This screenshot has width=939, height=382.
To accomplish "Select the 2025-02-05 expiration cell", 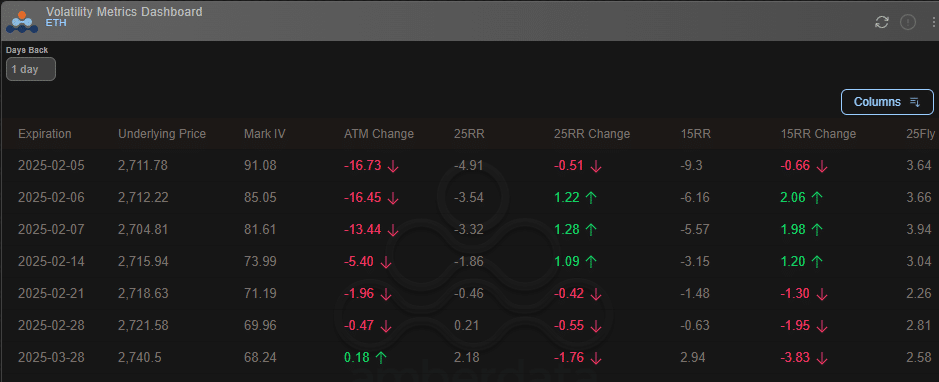I will click(52, 166).
